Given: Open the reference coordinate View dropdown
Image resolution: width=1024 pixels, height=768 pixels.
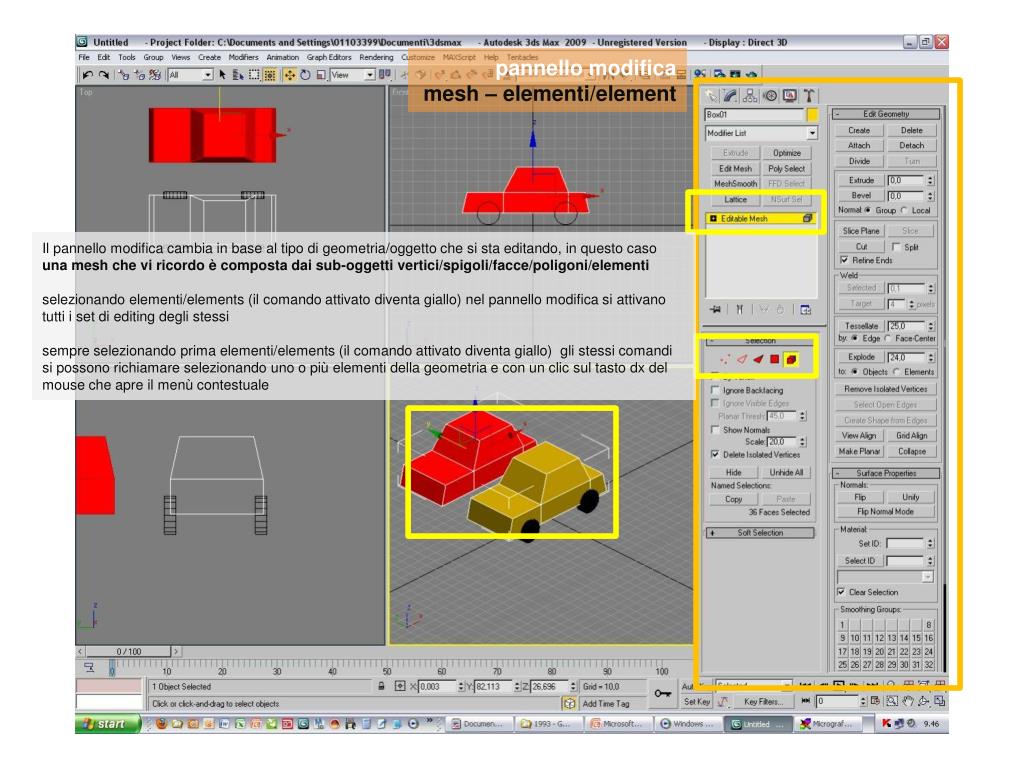Looking at the screenshot, I should [369, 75].
